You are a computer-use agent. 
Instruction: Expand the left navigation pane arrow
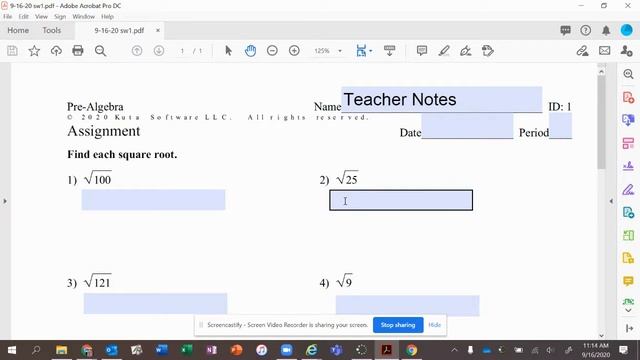pos(5,201)
